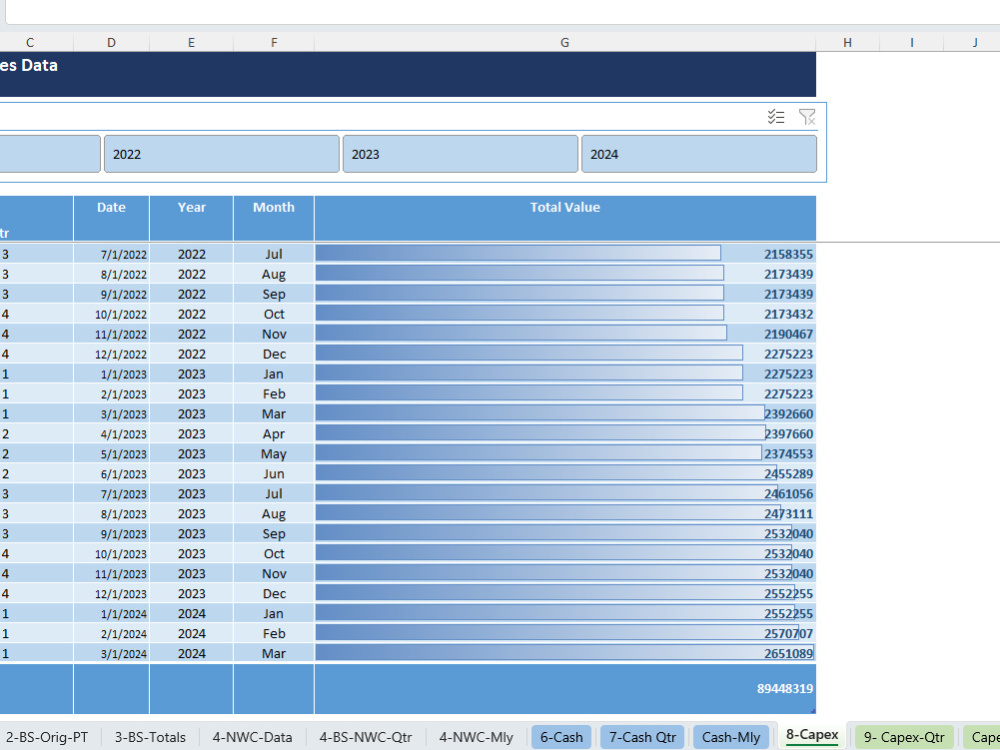Viewport: 1000px width, 750px height.
Task: Toggle the 2022 slicer button
Action: pos(221,153)
